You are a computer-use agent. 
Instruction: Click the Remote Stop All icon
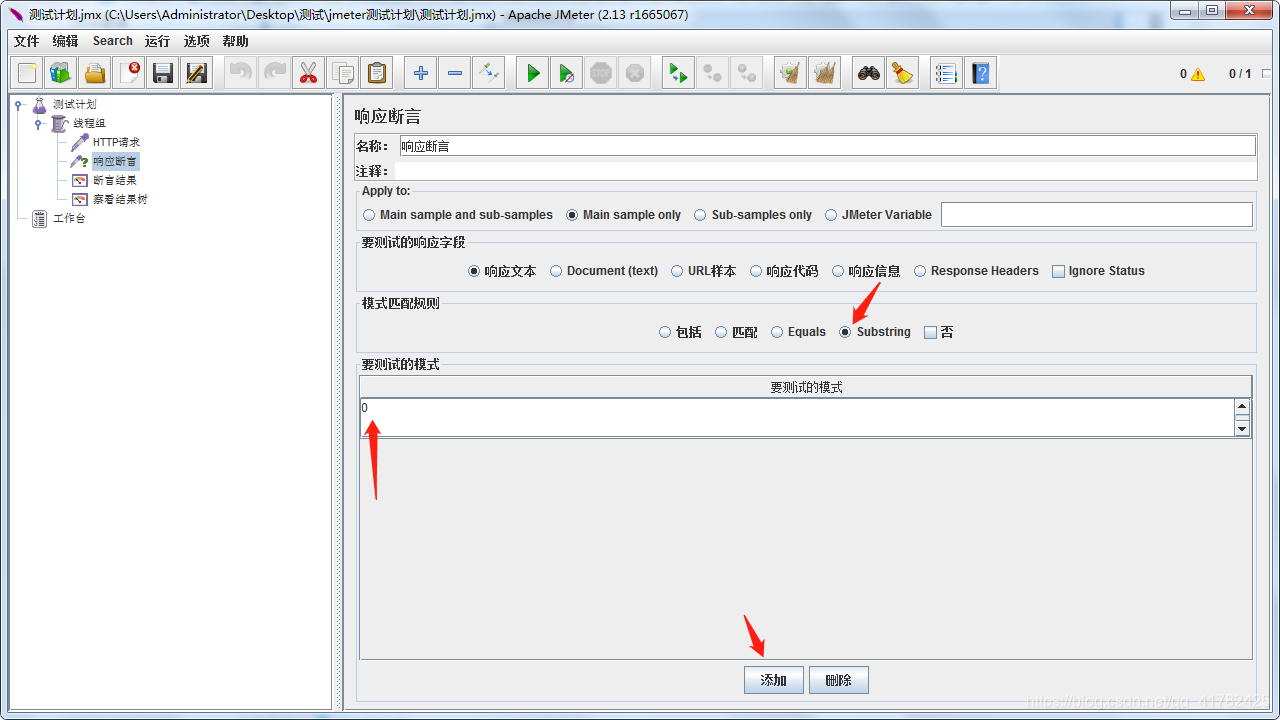coord(712,73)
